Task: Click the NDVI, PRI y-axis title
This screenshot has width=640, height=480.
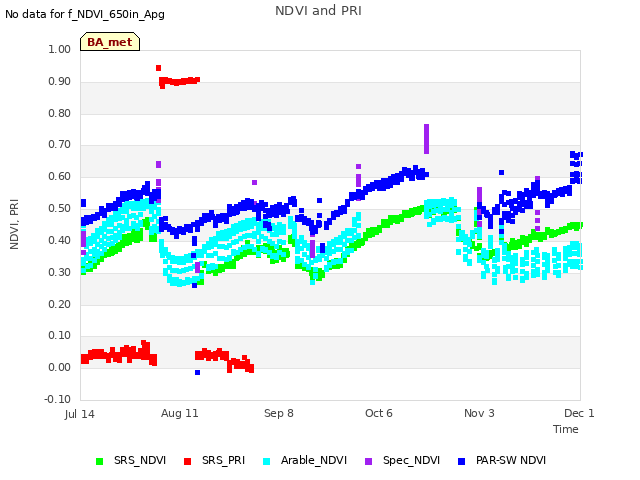Action: (14, 224)
